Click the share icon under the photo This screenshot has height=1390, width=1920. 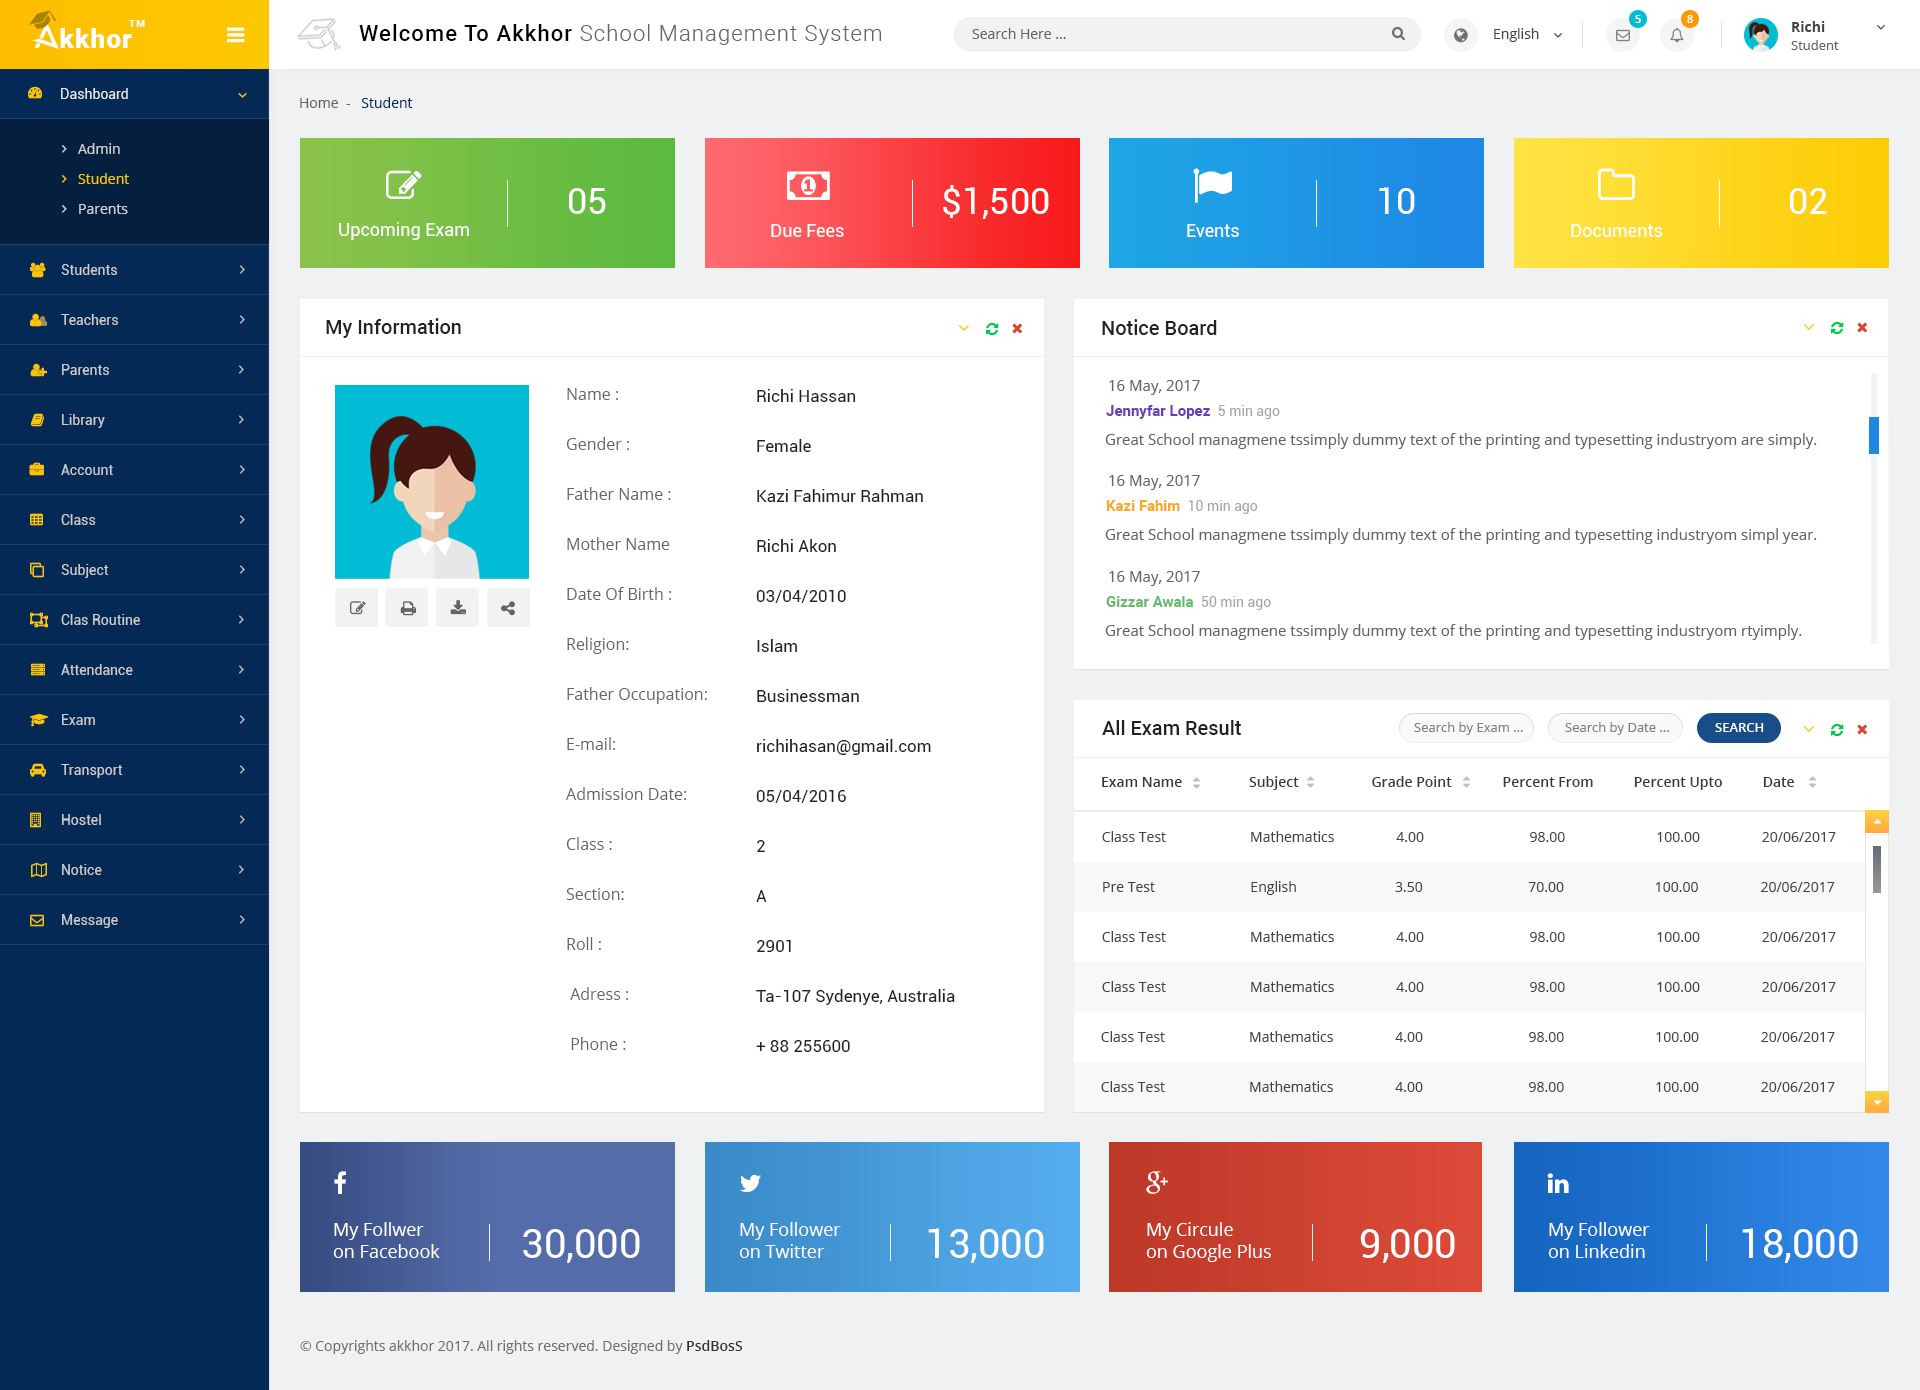[508, 608]
